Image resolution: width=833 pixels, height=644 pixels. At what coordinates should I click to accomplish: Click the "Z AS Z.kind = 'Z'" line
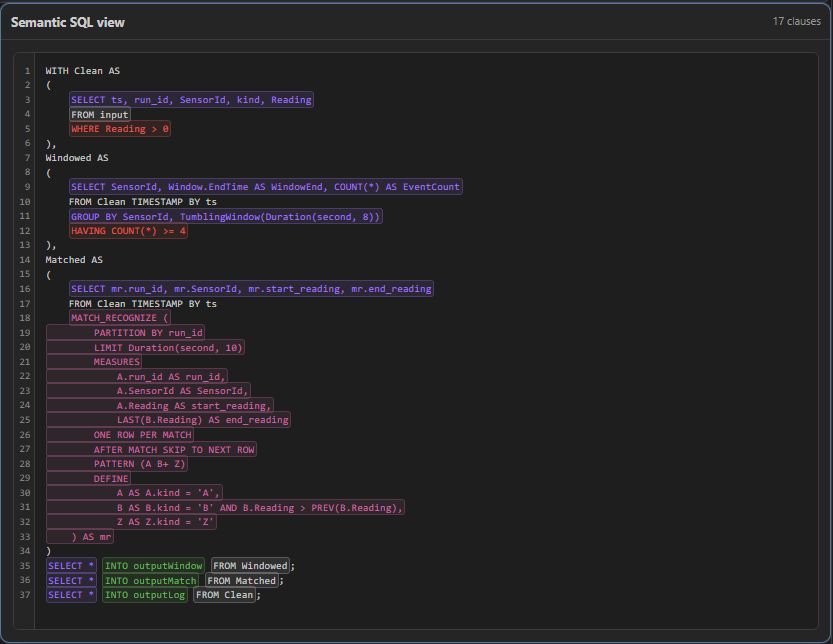132,522
